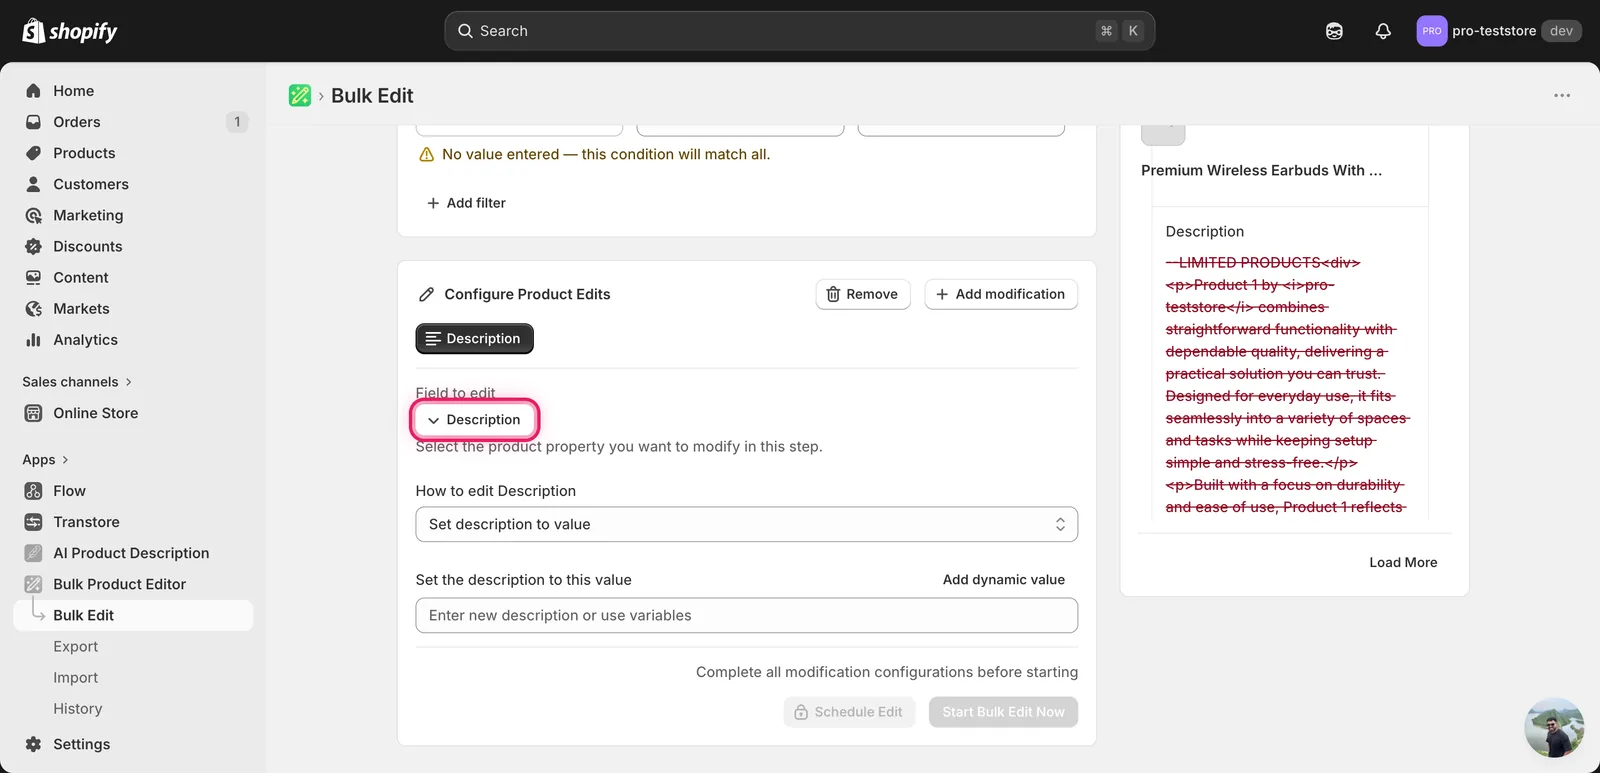This screenshot has width=1600, height=773.
Task: Focus the new description input field
Action: pyautogui.click(x=746, y=616)
